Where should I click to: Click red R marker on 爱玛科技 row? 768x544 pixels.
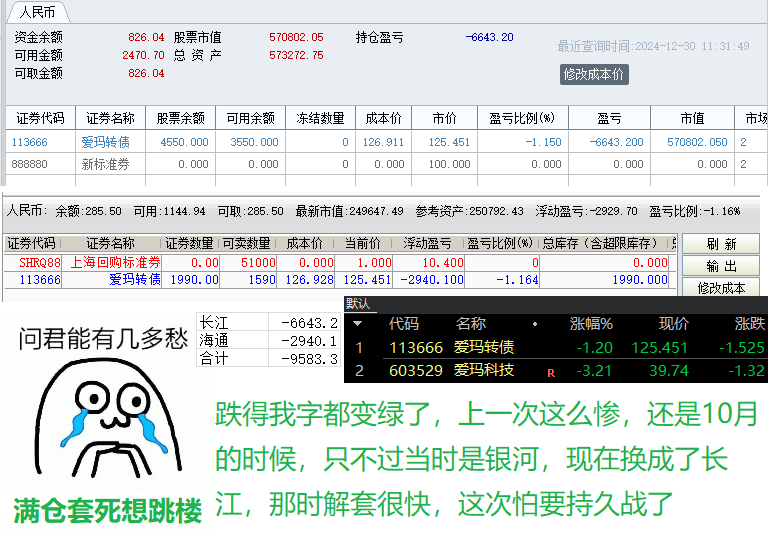point(551,373)
